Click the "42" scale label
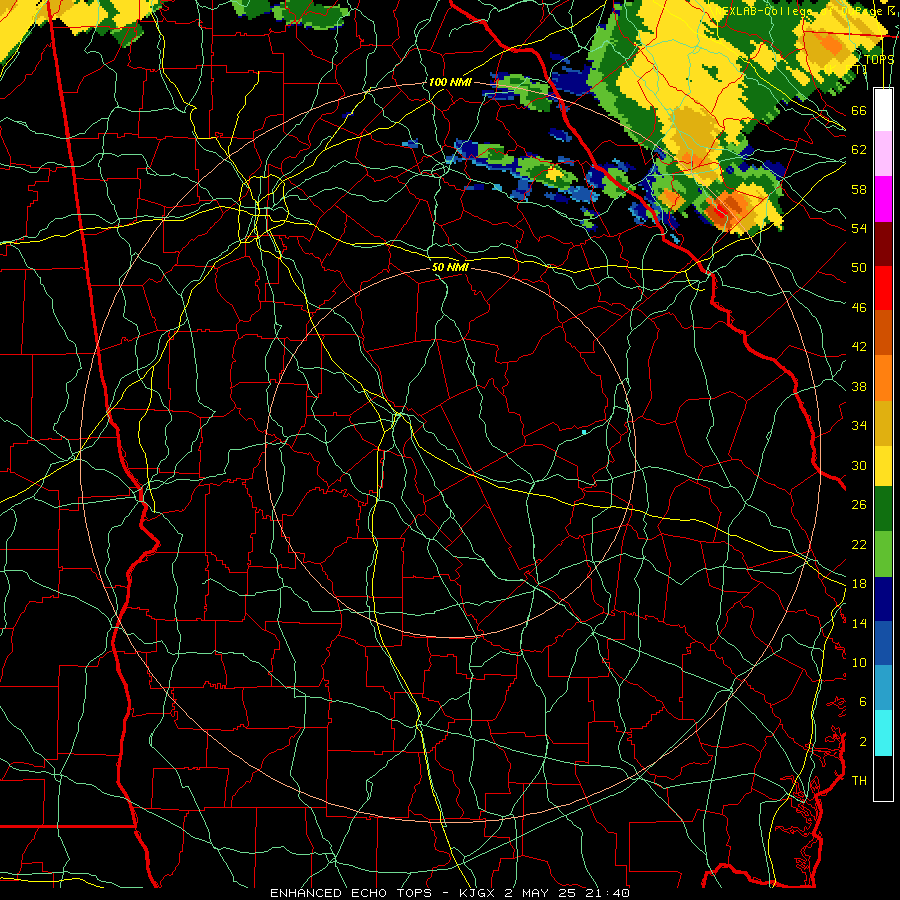 point(859,346)
